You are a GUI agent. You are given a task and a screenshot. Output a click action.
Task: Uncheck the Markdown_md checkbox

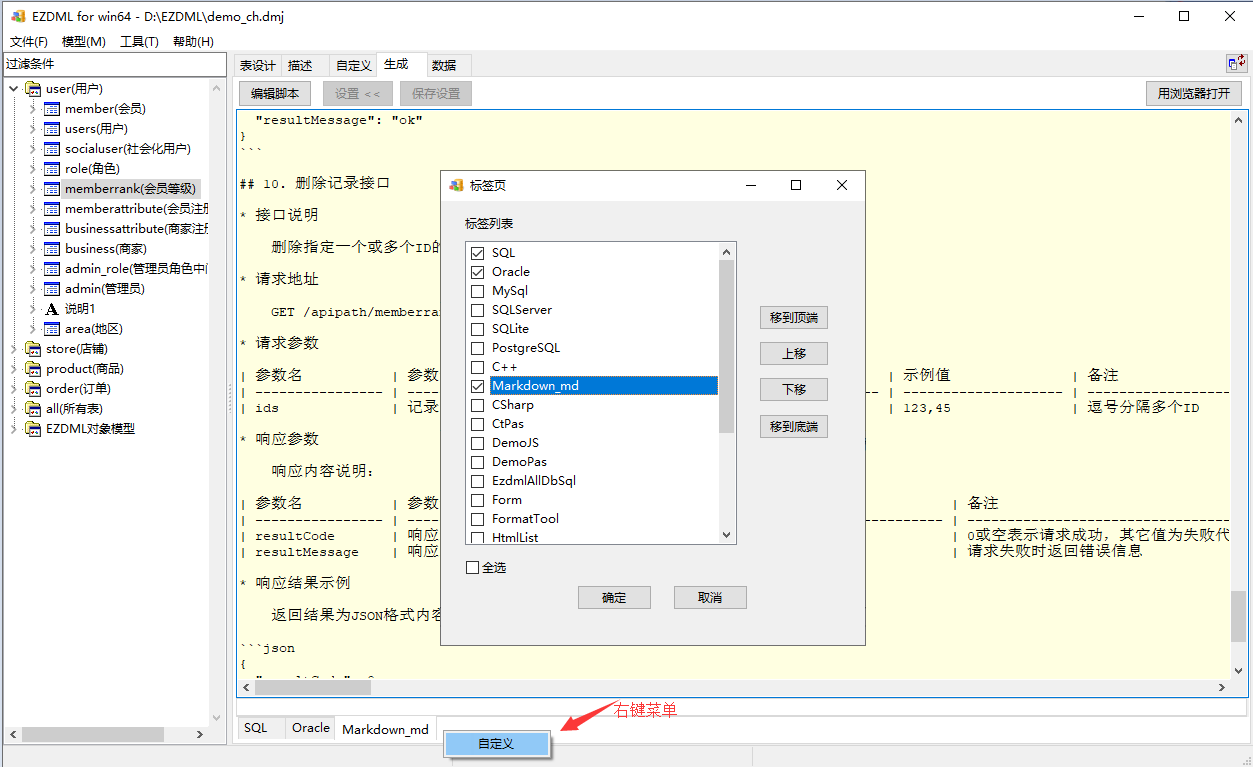click(x=478, y=386)
